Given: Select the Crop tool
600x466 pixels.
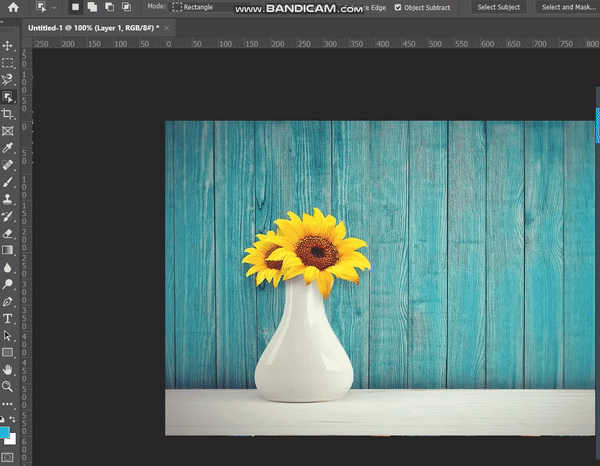Looking at the screenshot, I should tap(7, 114).
